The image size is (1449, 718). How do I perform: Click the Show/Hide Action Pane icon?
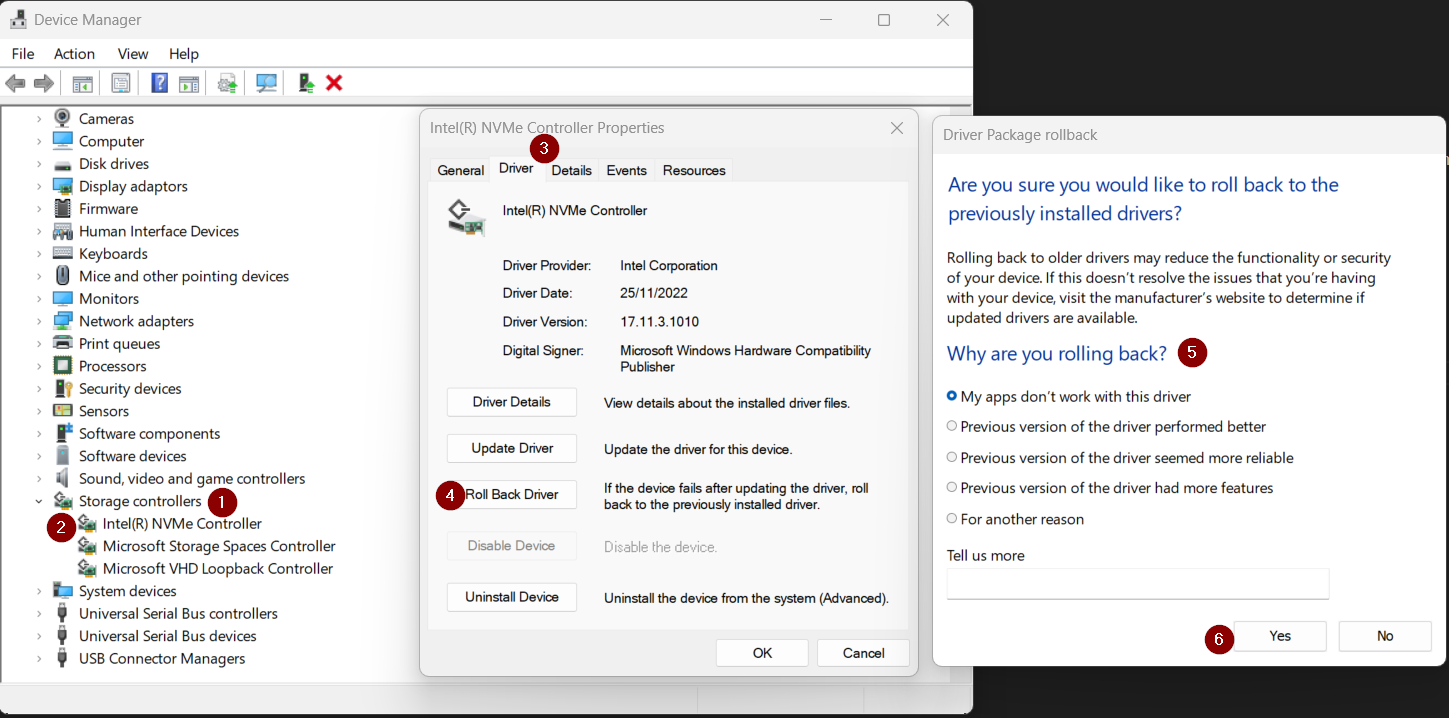[x=189, y=83]
